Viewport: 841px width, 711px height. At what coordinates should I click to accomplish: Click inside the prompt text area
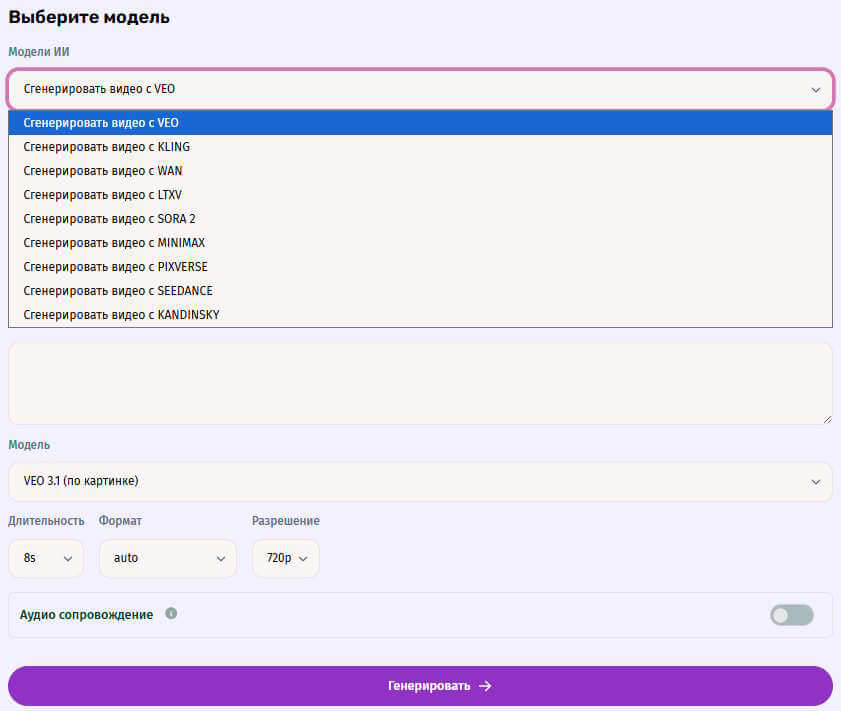click(x=420, y=385)
